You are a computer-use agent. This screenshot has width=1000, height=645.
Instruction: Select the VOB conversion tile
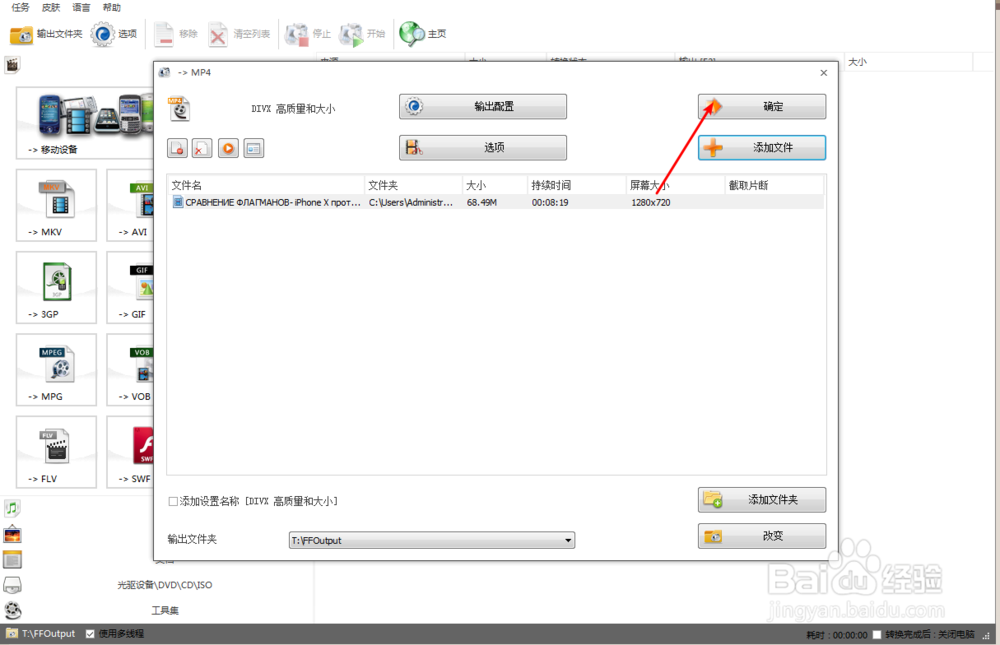pyautogui.click(x=130, y=370)
